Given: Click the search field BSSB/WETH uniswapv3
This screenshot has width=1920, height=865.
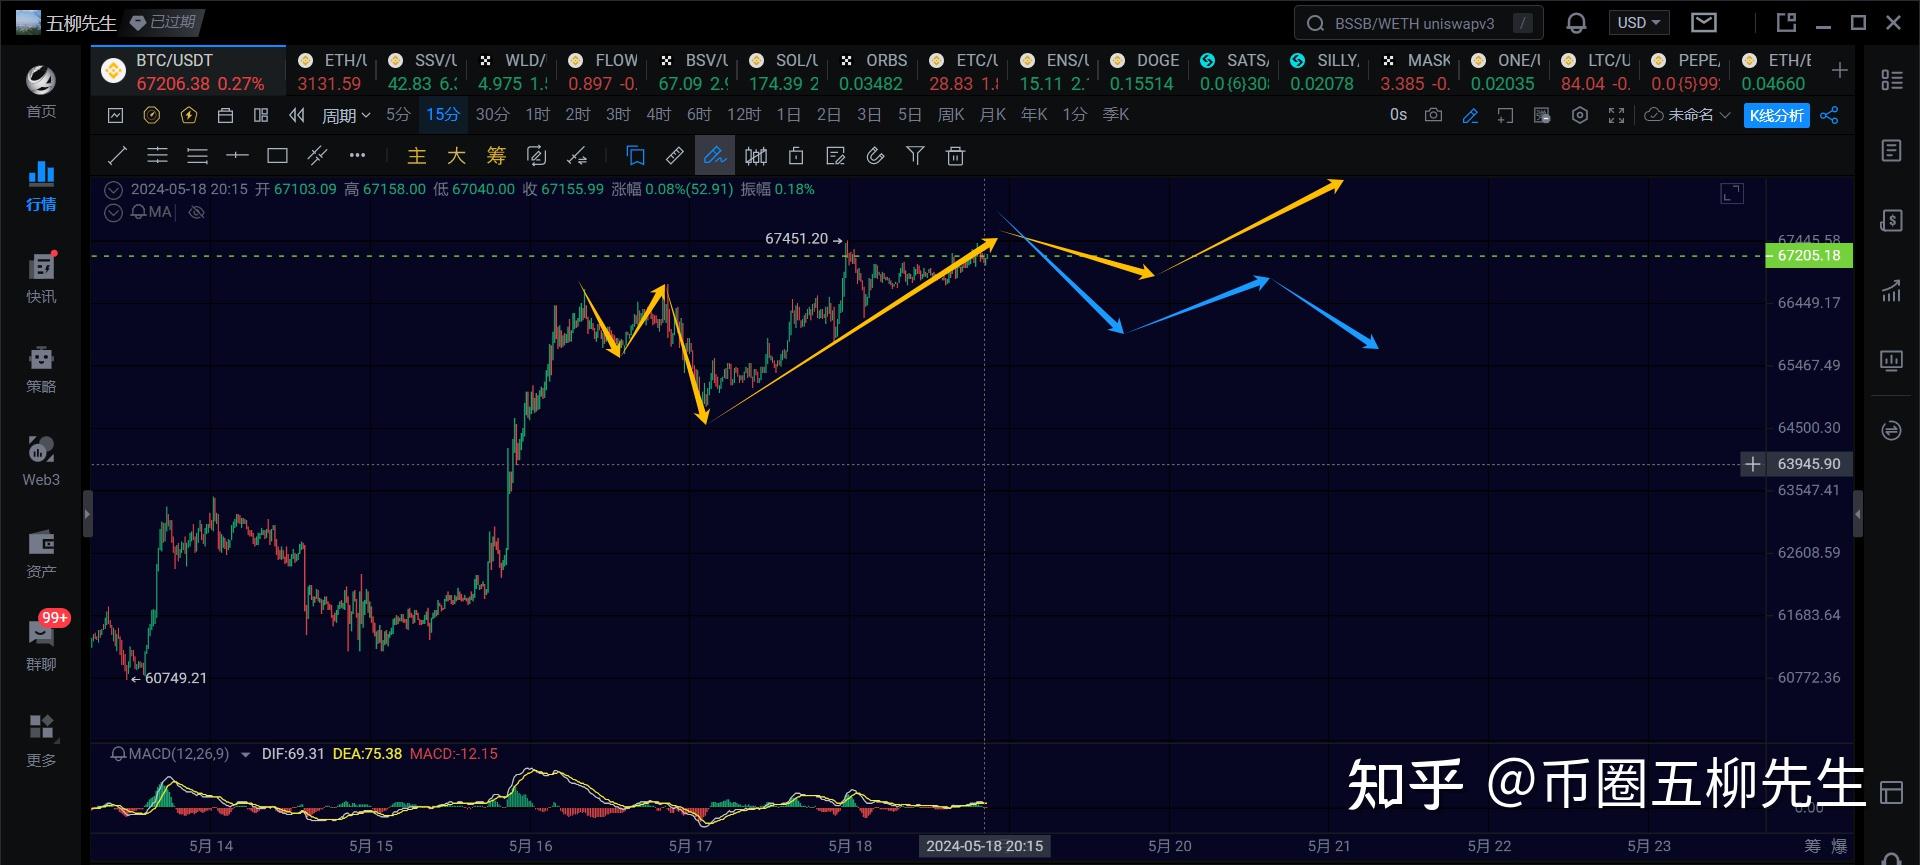Looking at the screenshot, I should click(x=1418, y=23).
